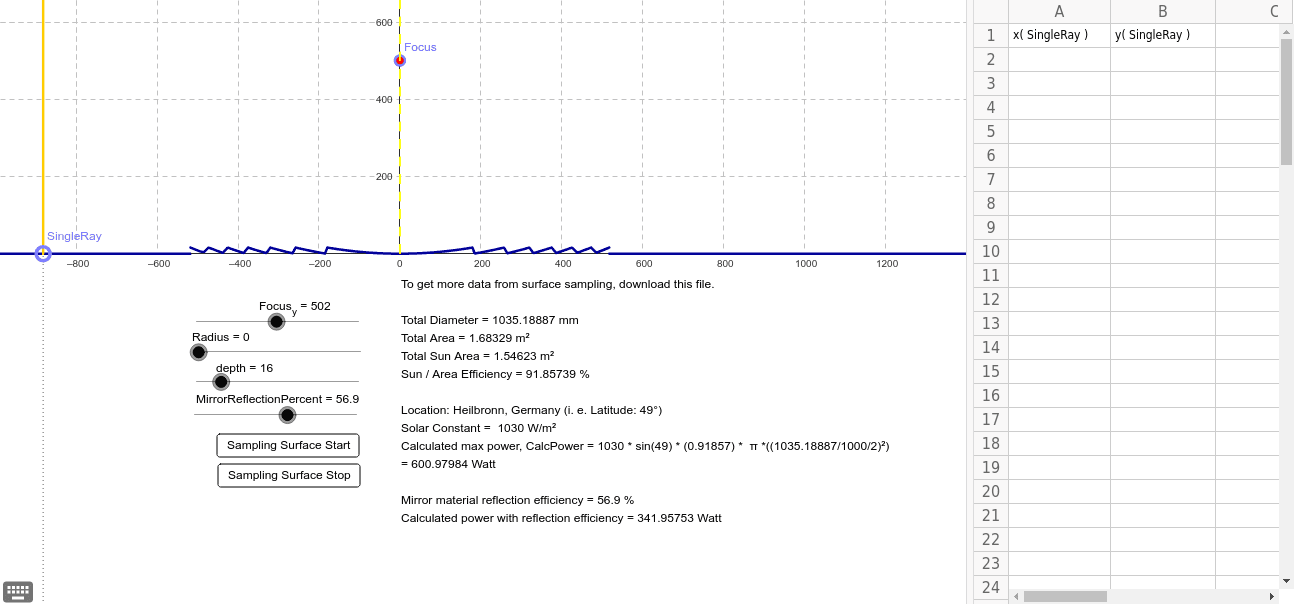Select spreadsheet row 1 header
This screenshot has height=606, width=1296.
(x=991, y=35)
